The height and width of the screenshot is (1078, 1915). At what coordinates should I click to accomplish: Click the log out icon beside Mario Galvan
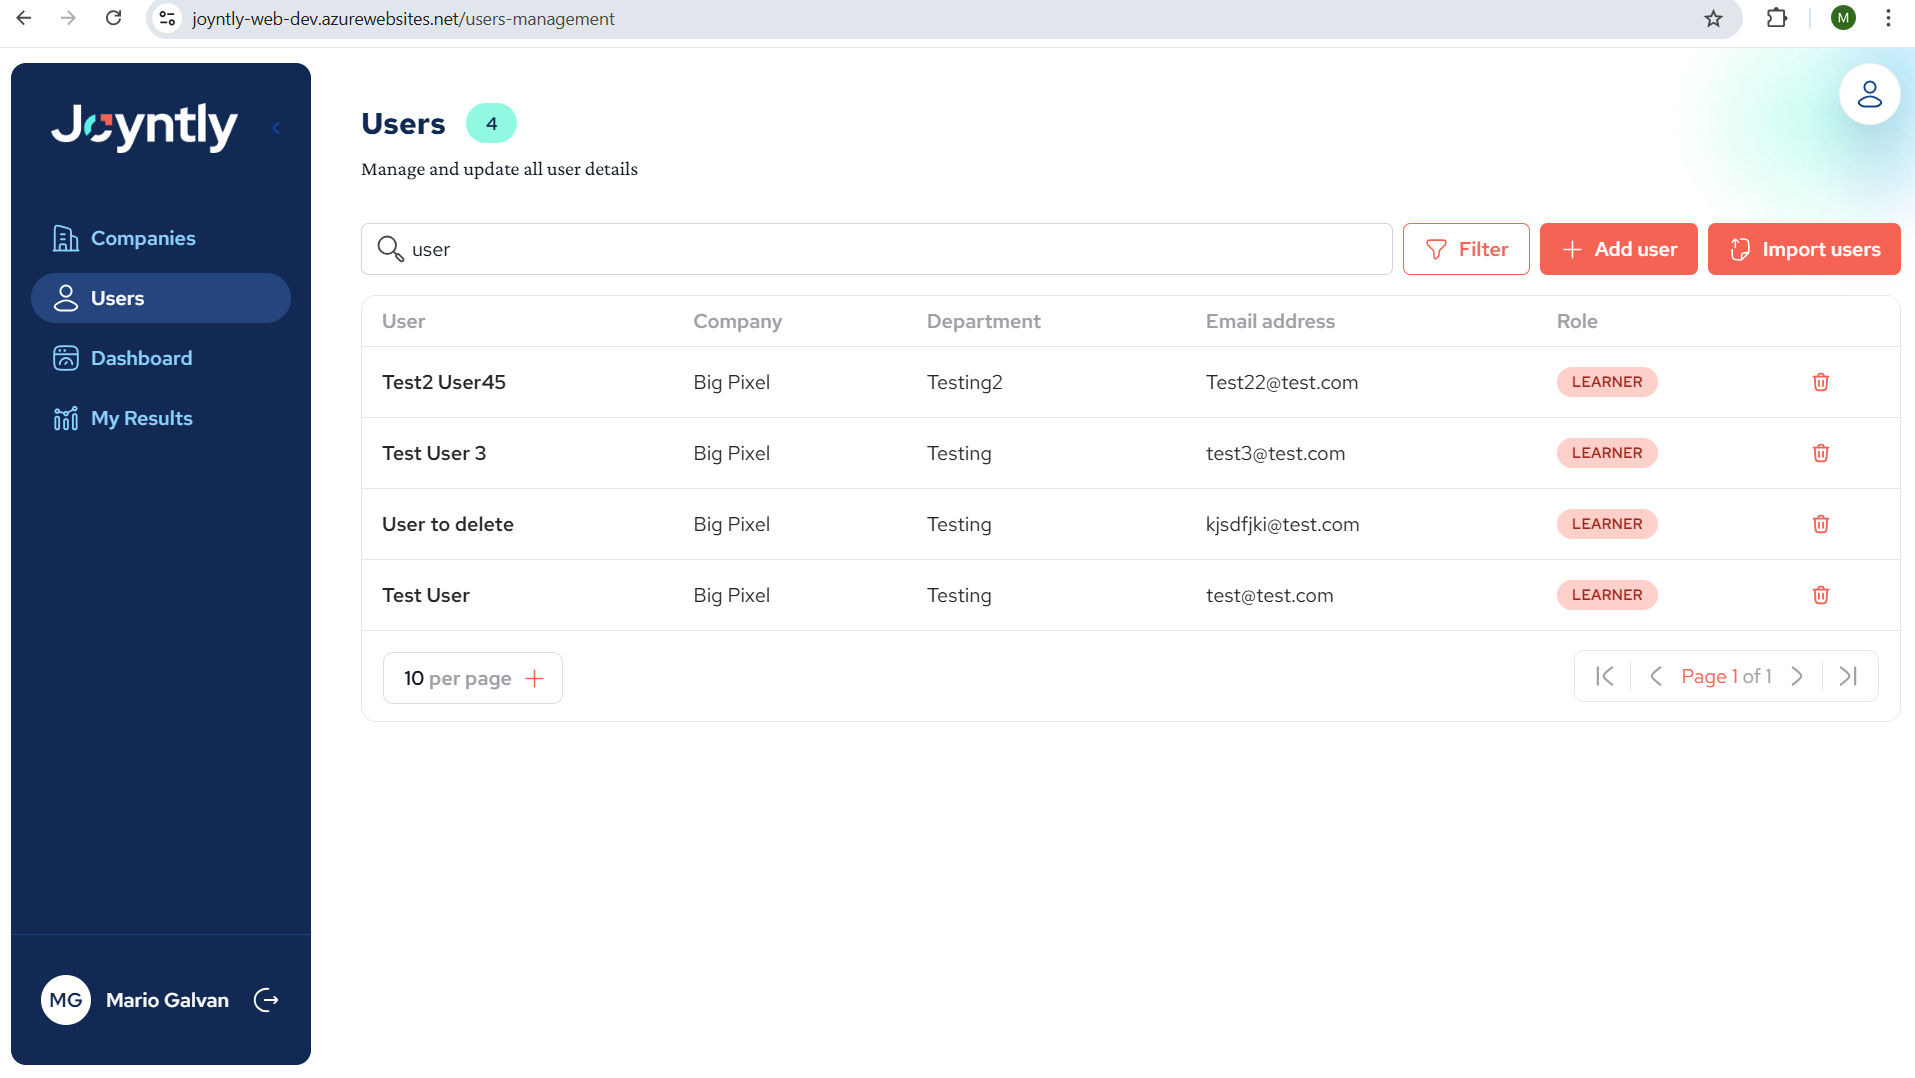266,1000
